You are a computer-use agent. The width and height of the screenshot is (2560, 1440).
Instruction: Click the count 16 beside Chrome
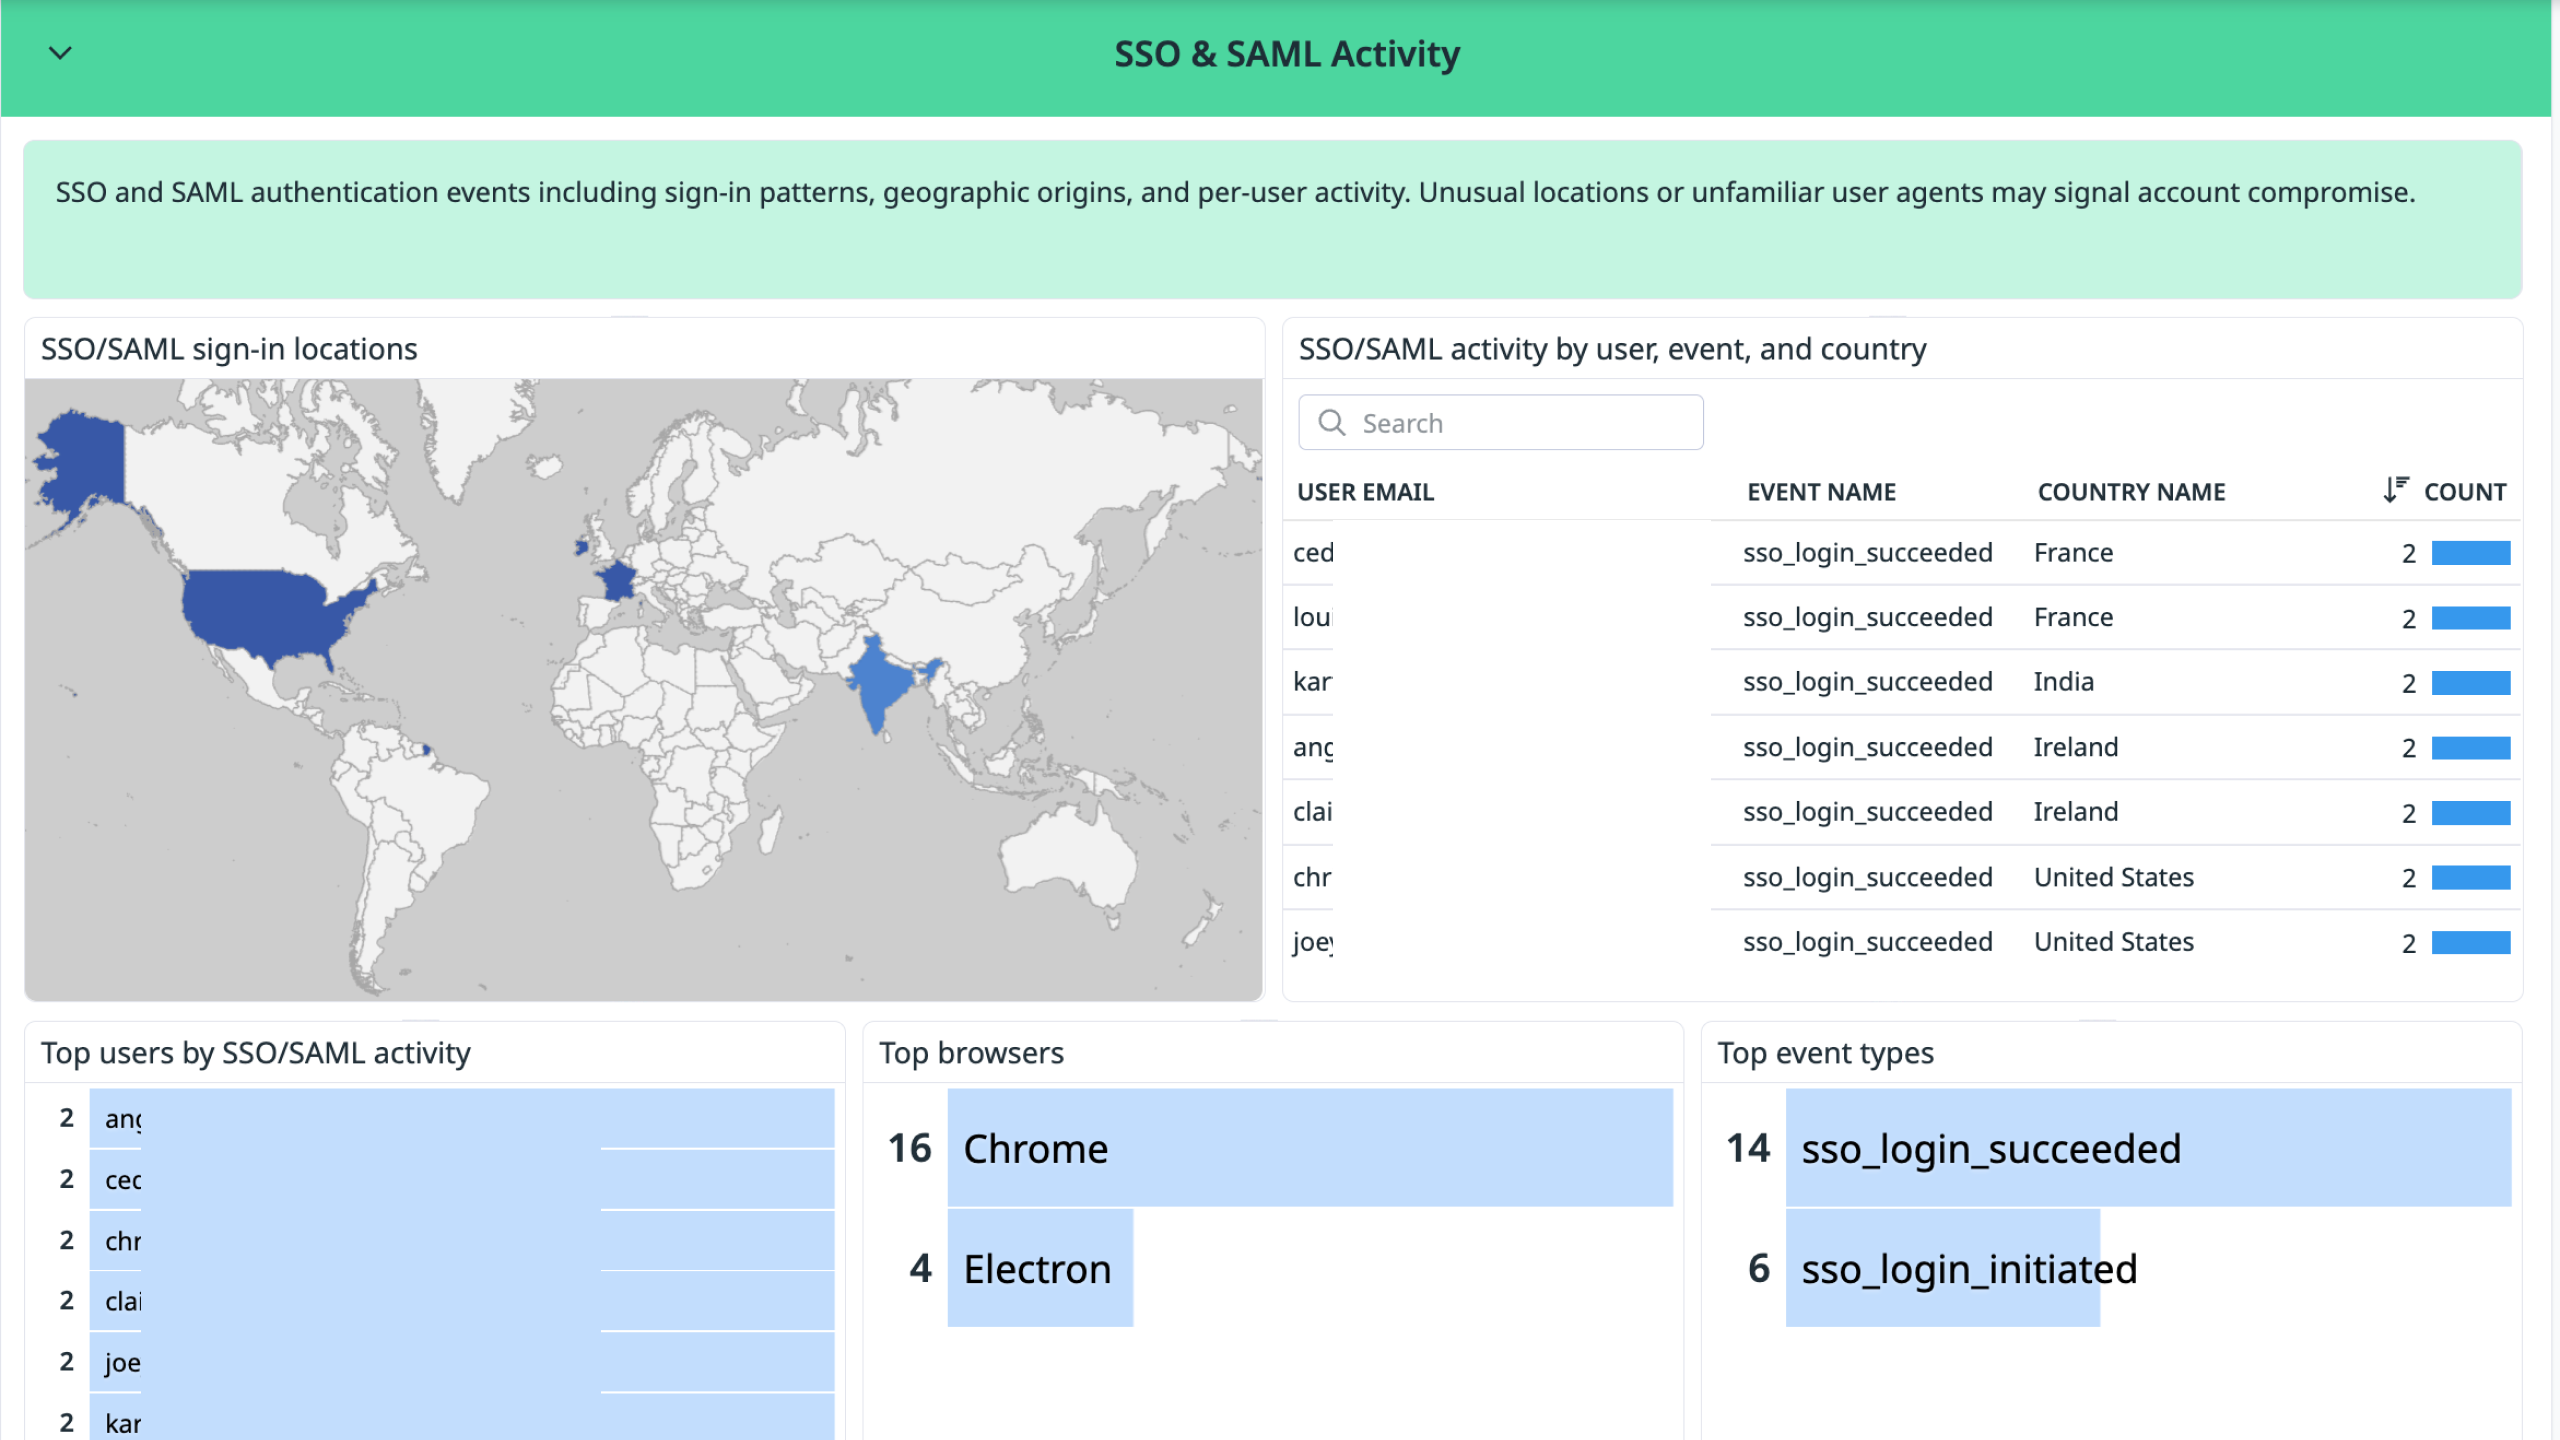point(909,1148)
